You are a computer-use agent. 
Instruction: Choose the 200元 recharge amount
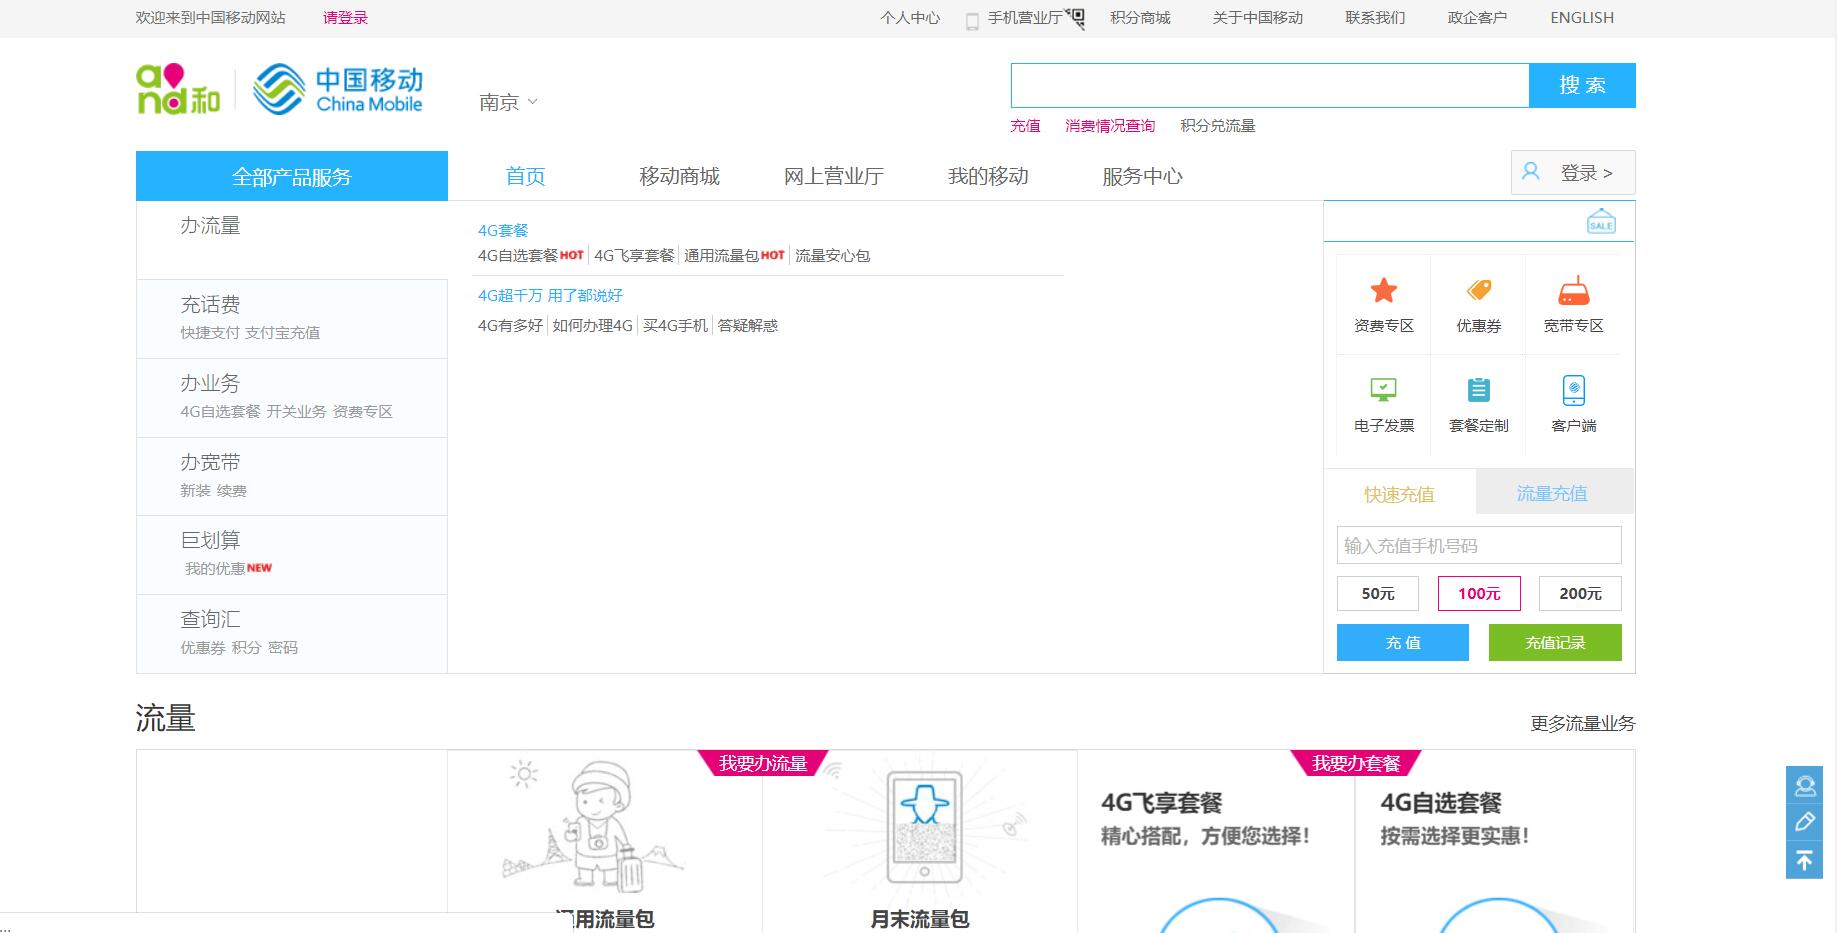[1579, 594]
